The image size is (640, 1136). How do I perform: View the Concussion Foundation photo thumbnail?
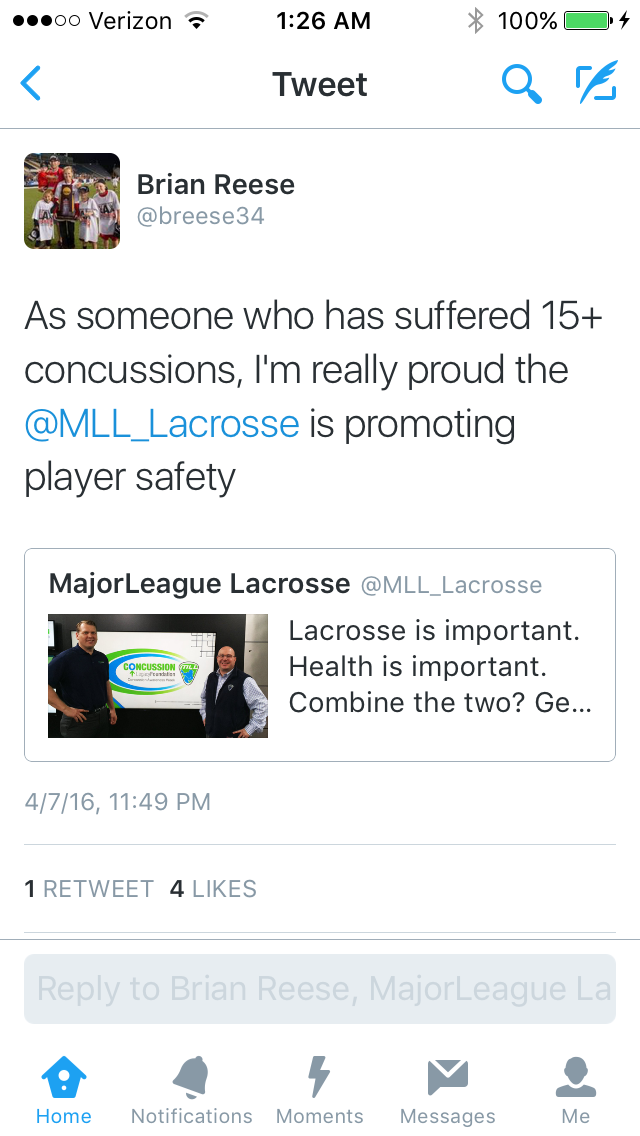(x=158, y=675)
